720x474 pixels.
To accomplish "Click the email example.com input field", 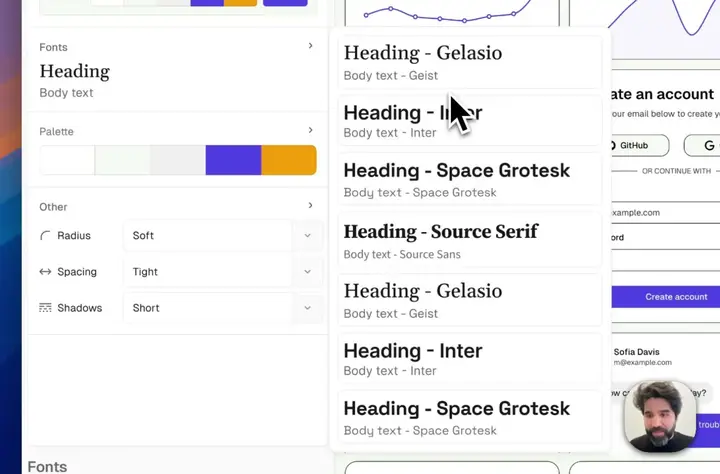I will pyautogui.click(x=665, y=213).
